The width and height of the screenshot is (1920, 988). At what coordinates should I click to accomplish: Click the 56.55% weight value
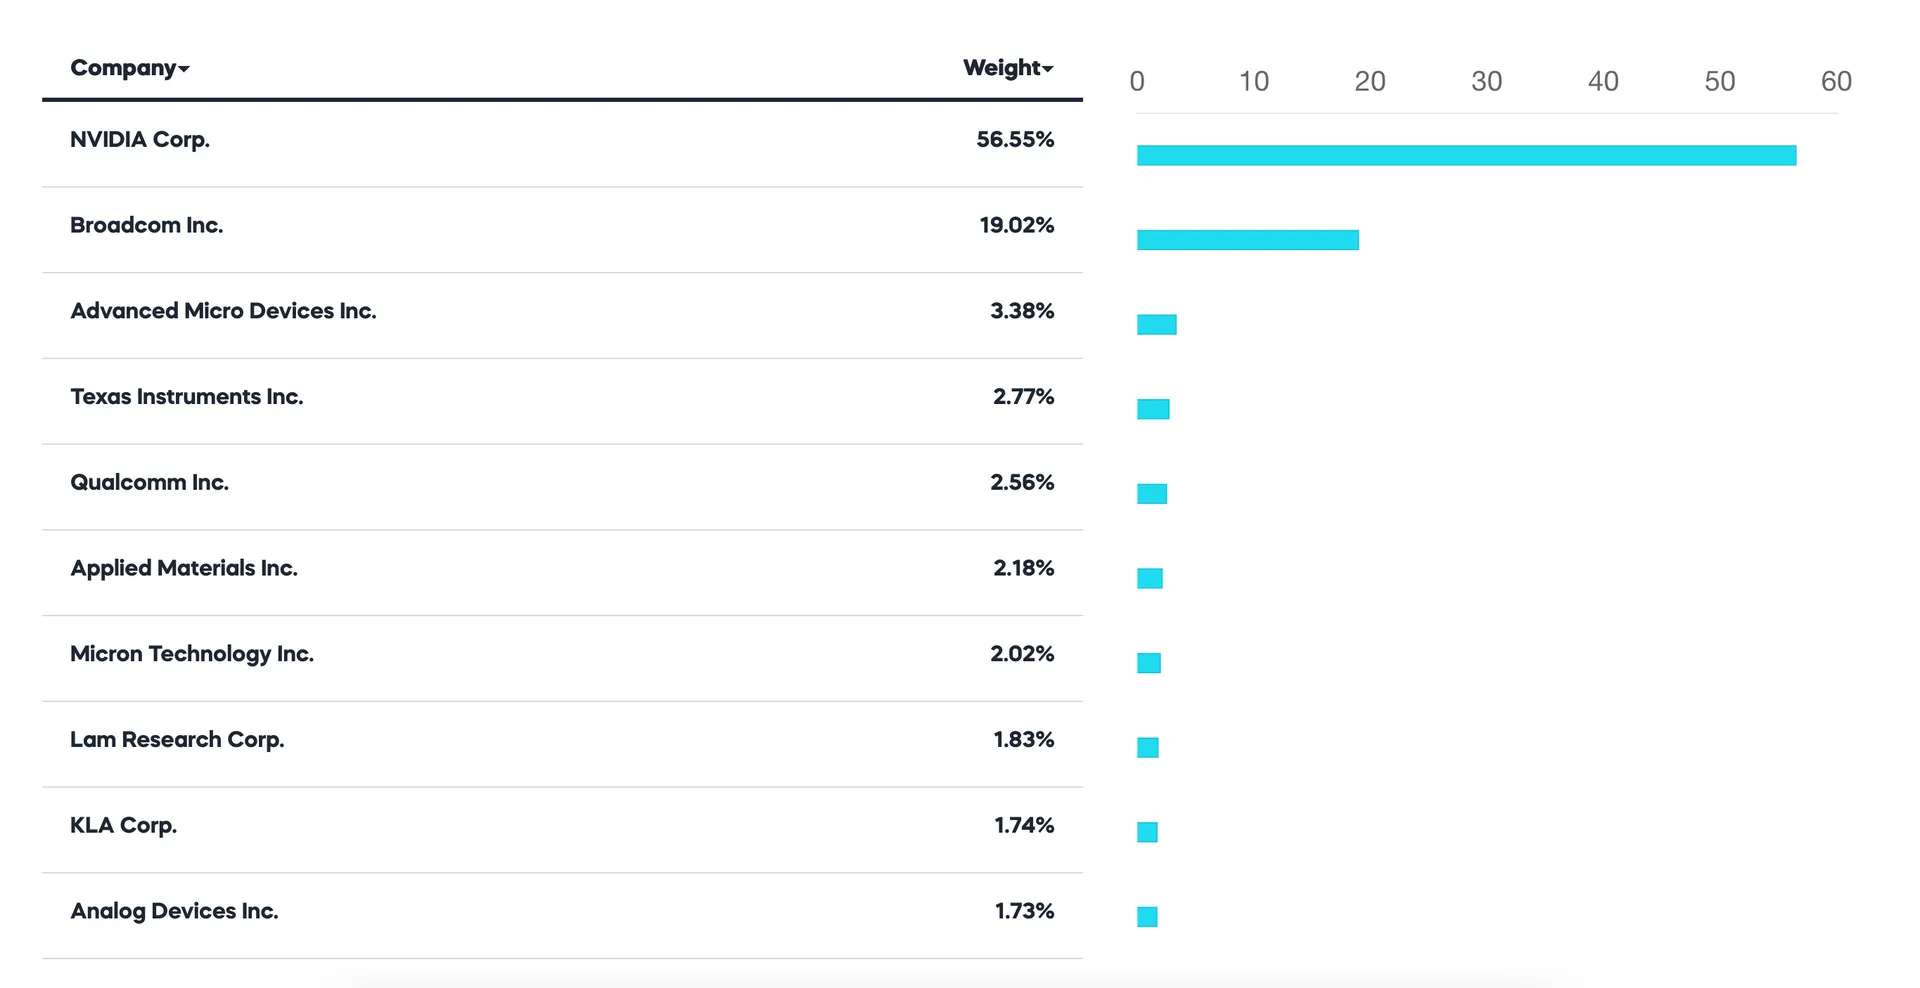pos(1015,140)
